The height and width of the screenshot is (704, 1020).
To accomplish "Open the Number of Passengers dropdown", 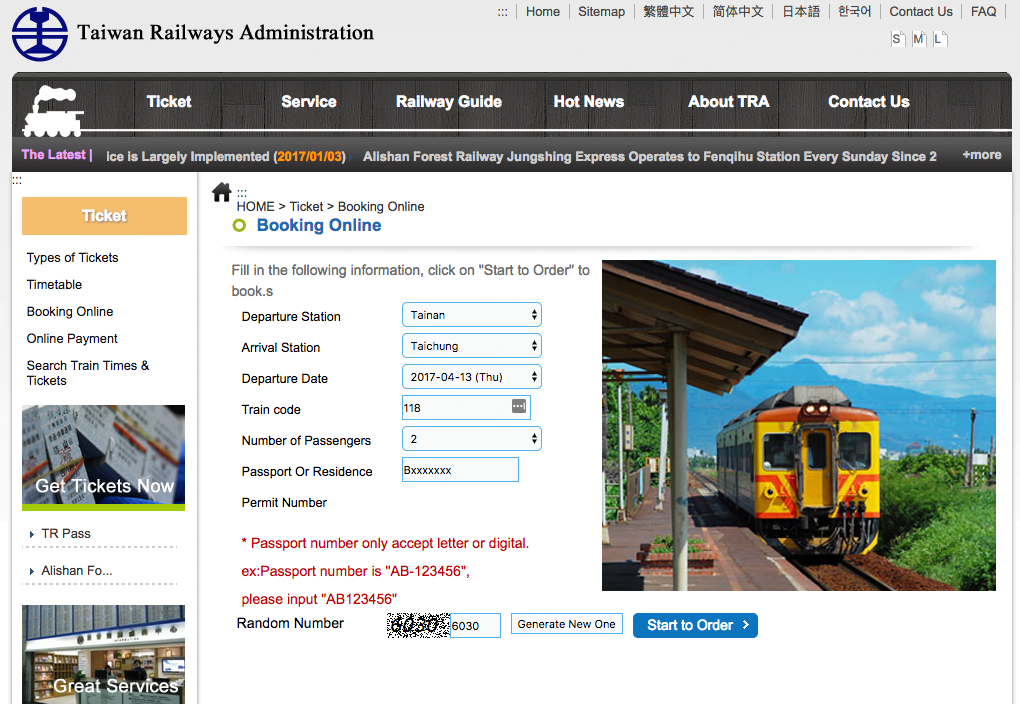I will tap(472, 439).
